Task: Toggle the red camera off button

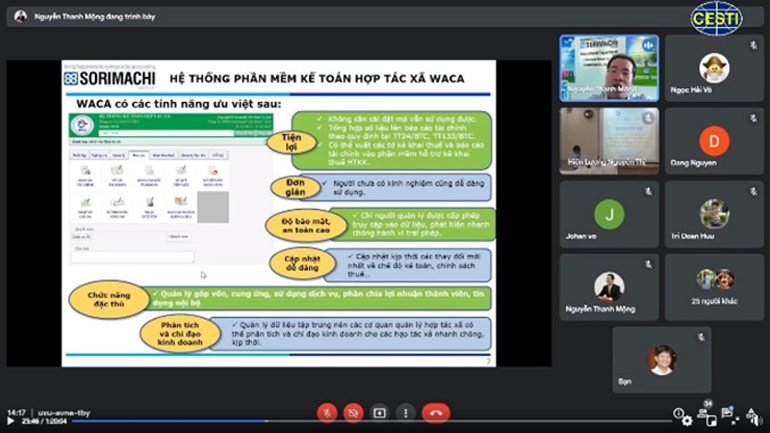Action: (x=353, y=413)
